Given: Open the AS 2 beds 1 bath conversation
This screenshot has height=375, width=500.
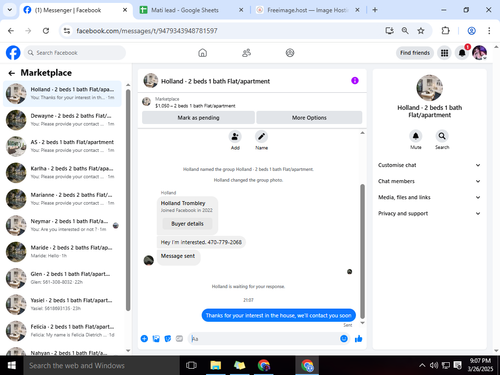Looking at the screenshot, I should click(x=62, y=146).
